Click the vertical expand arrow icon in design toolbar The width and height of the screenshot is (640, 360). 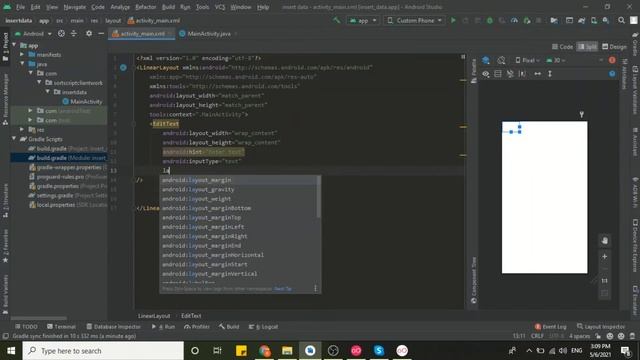pyautogui.click(x=550, y=74)
